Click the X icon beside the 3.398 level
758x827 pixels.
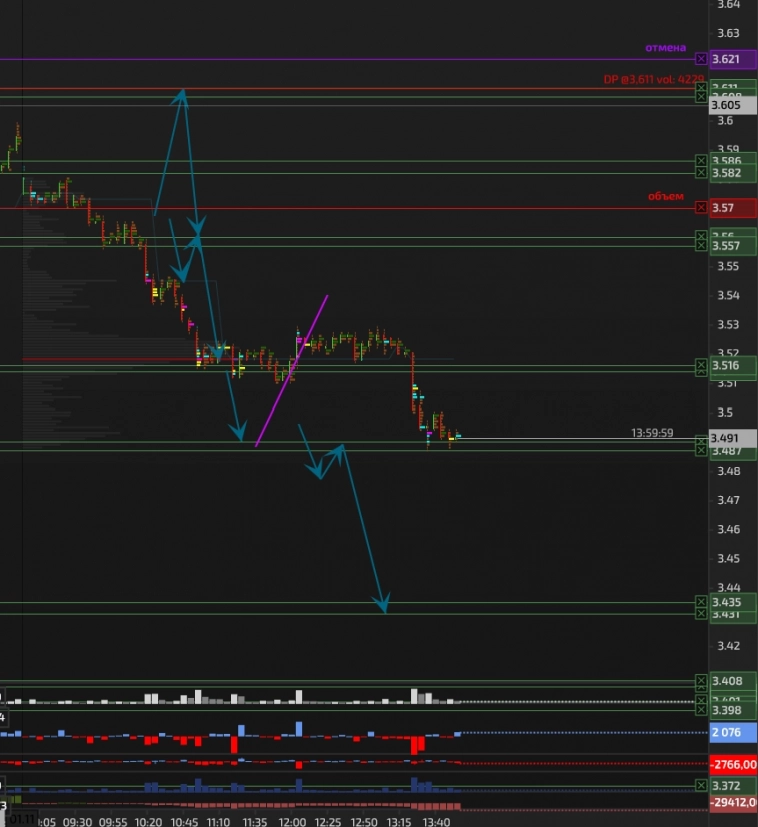tap(701, 710)
